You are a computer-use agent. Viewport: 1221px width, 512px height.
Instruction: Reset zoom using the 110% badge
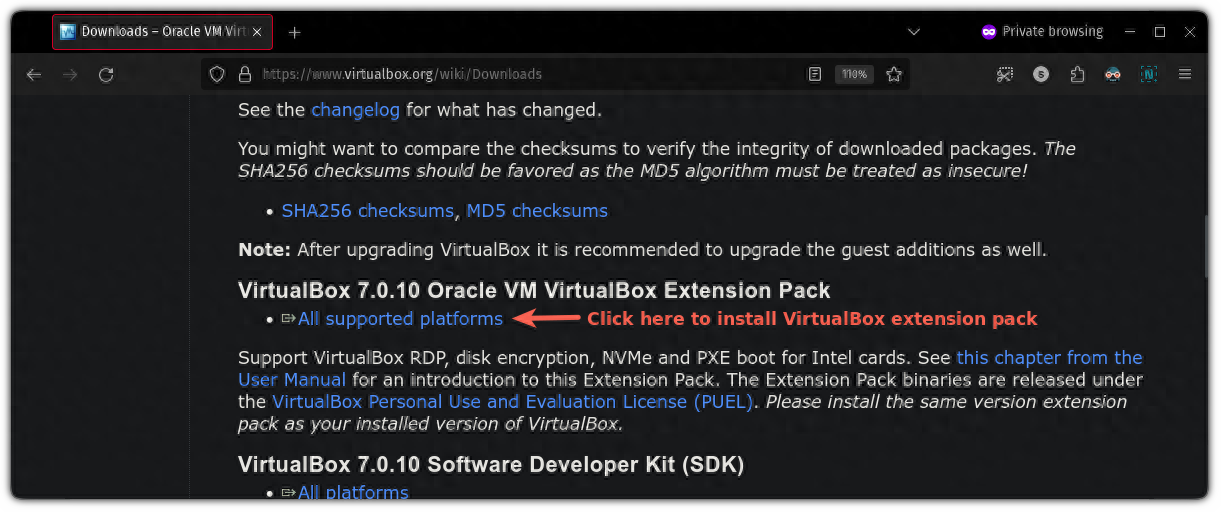click(x=855, y=74)
